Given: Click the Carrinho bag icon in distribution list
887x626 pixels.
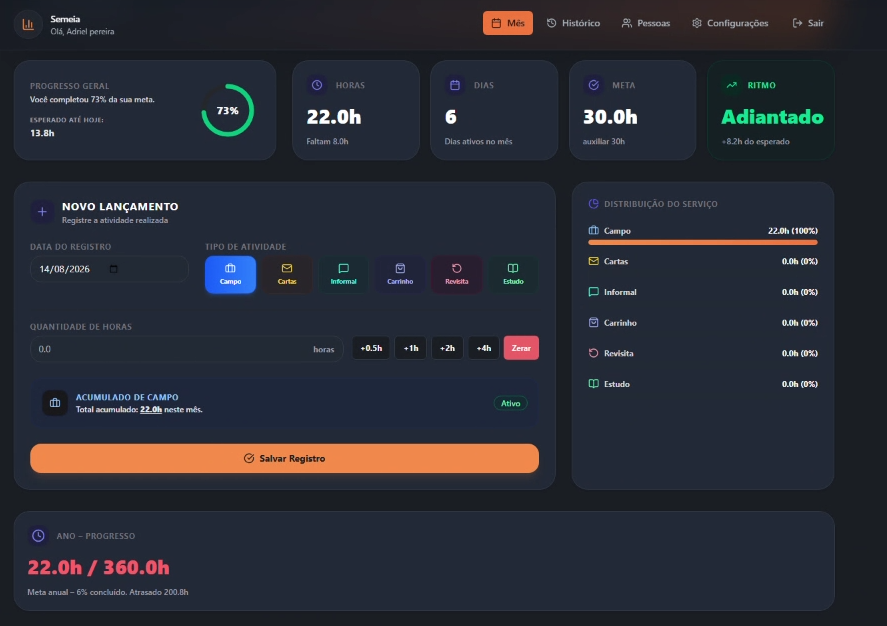Looking at the screenshot, I should click(x=593, y=322).
